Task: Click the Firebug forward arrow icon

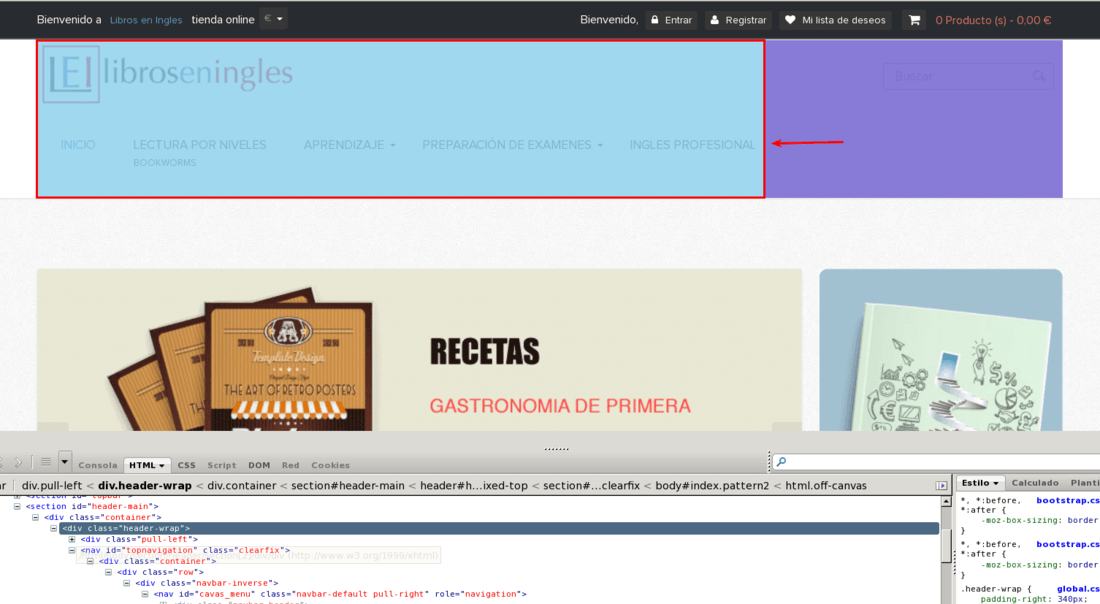Action: [18, 462]
